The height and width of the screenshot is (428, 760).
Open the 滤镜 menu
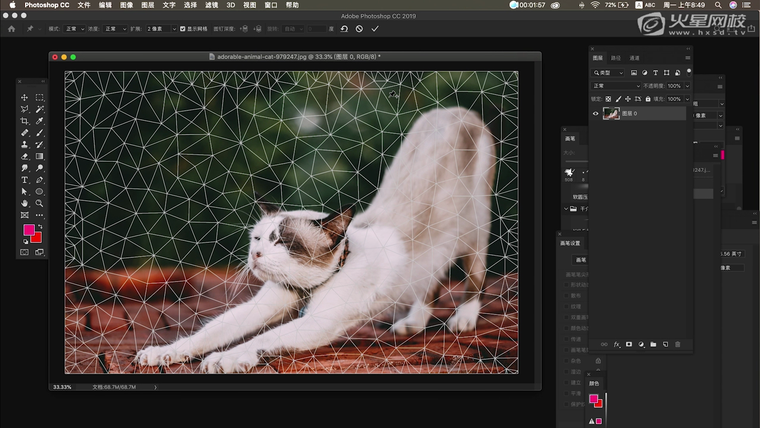211,5
